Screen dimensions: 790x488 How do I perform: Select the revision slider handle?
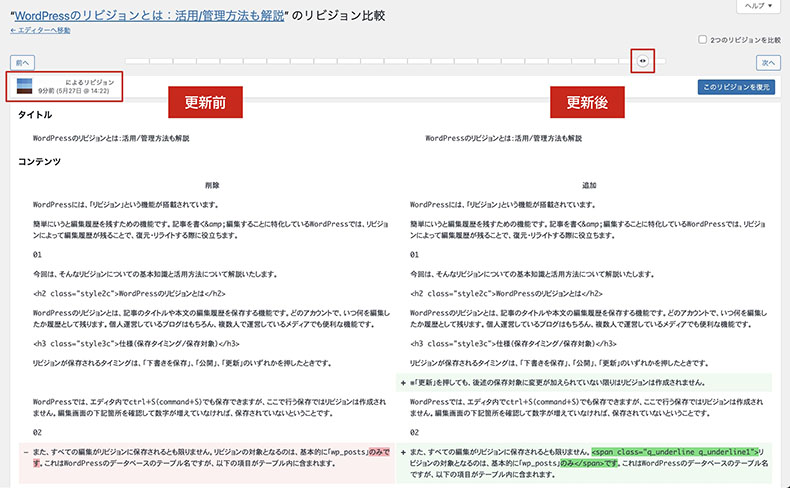[642, 61]
